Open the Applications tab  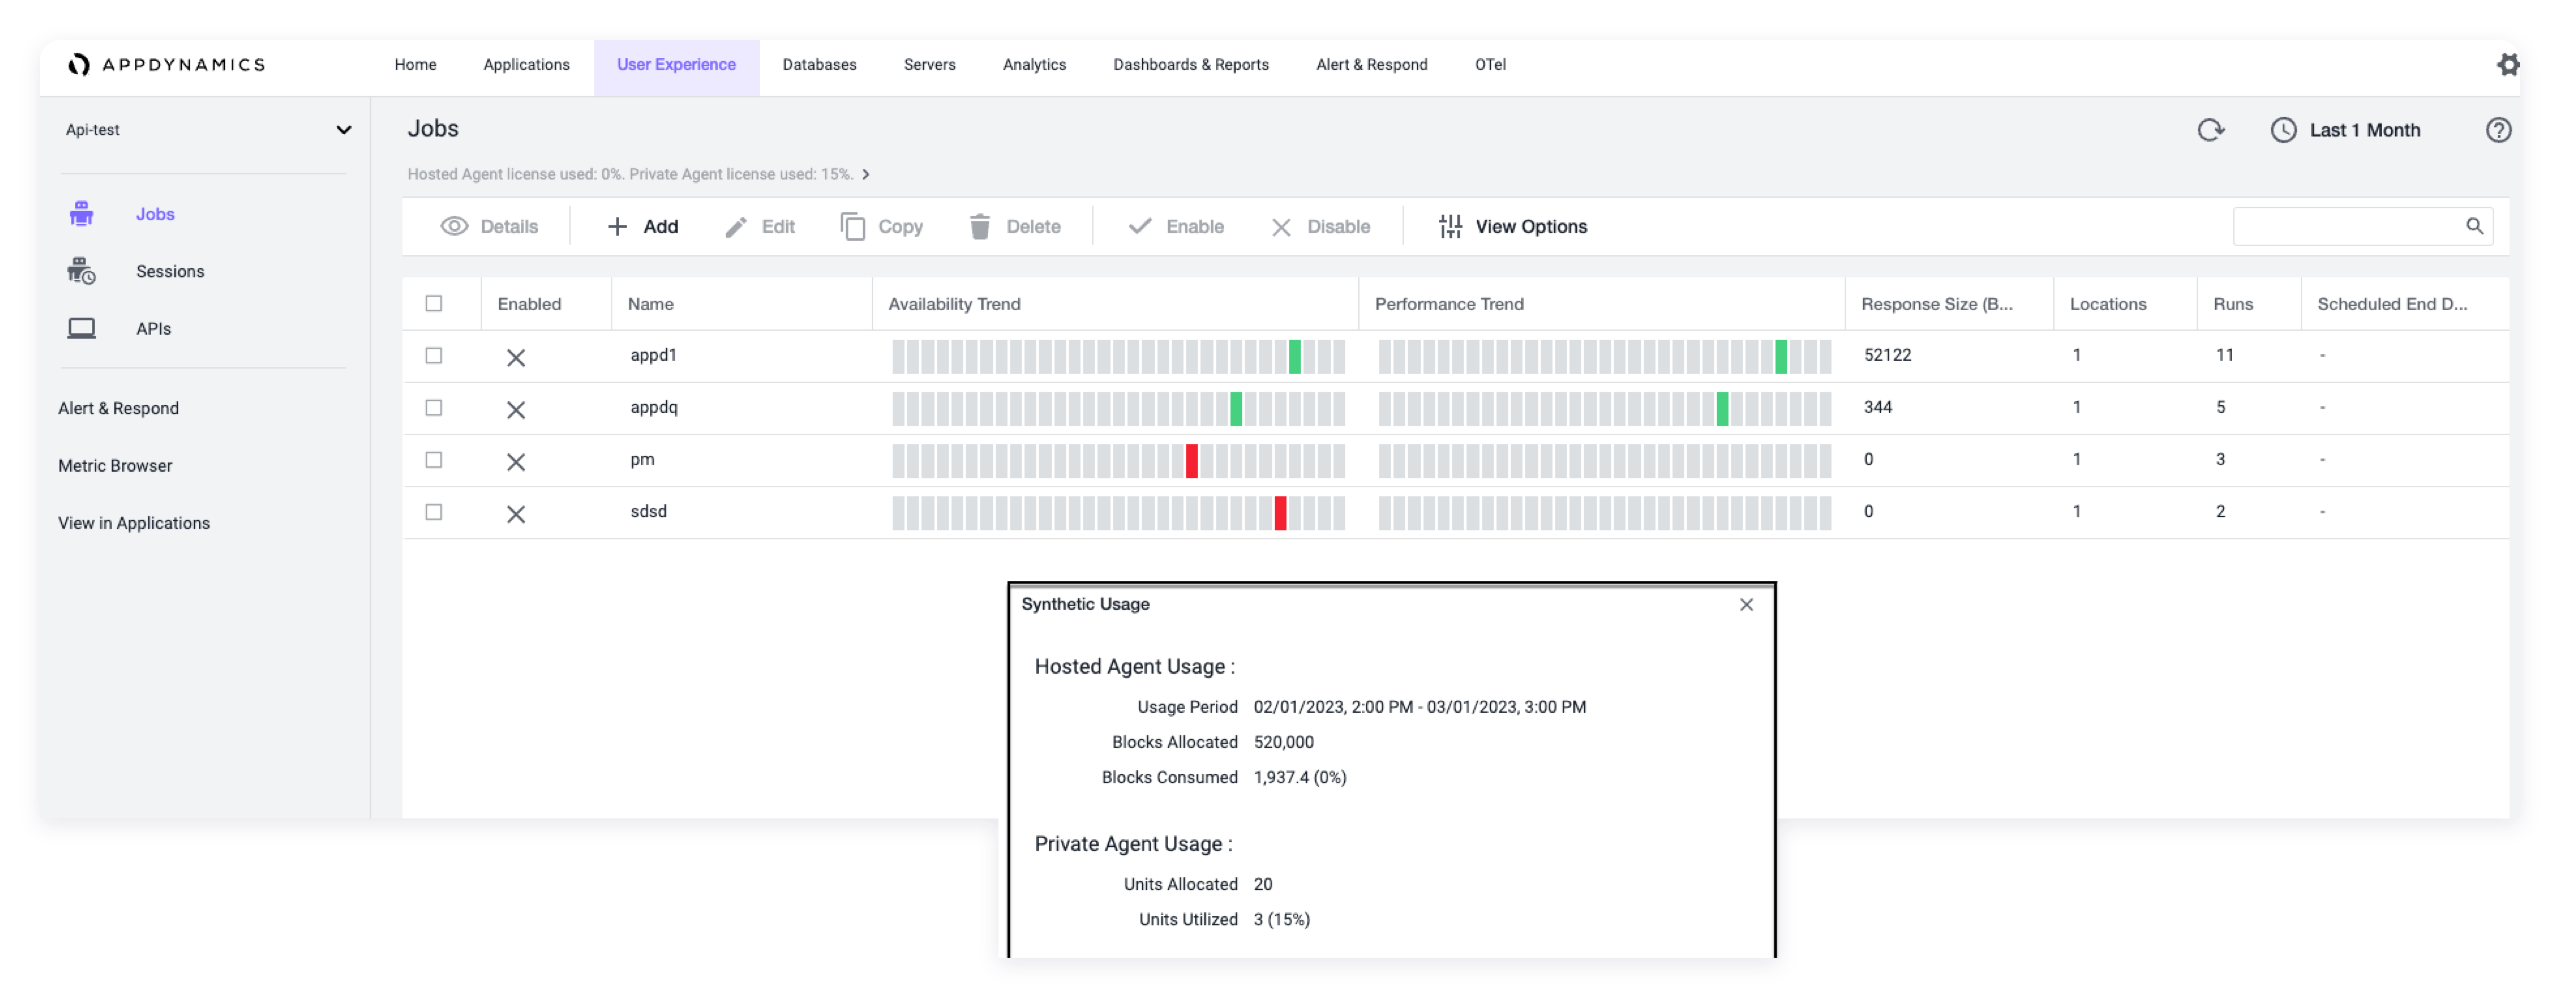[526, 65]
